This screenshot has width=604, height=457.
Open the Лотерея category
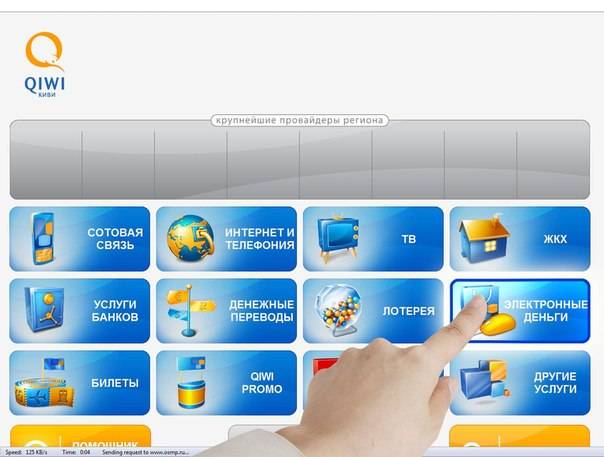click(373, 311)
